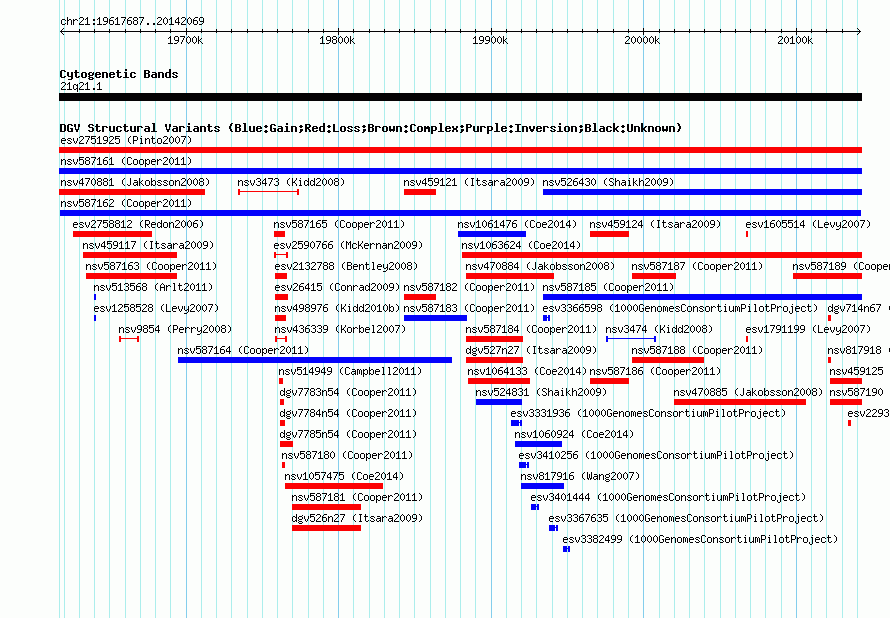Click nsv470885 (Jakobsson2008) label
Image resolution: width=890 pixels, height=618 pixels.
pos(748,392)
